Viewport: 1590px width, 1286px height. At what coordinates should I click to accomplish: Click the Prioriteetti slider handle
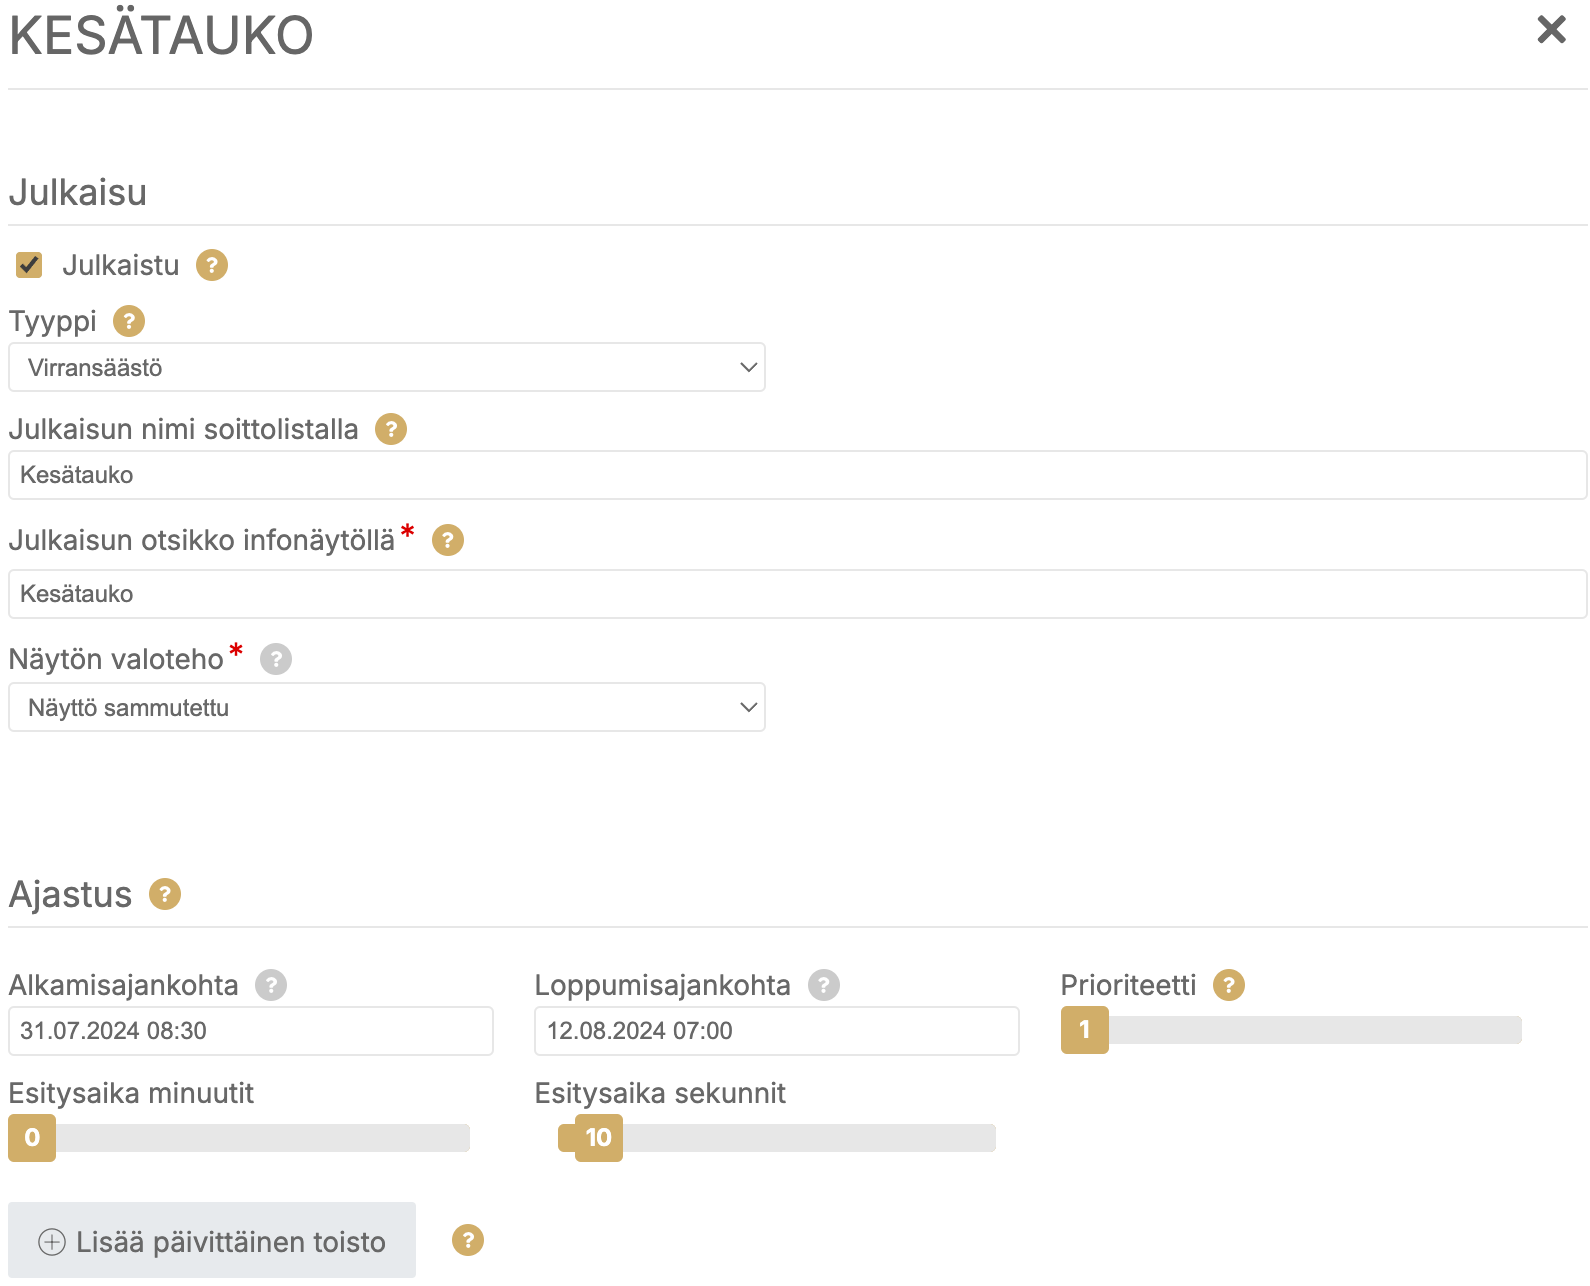1085,1030
